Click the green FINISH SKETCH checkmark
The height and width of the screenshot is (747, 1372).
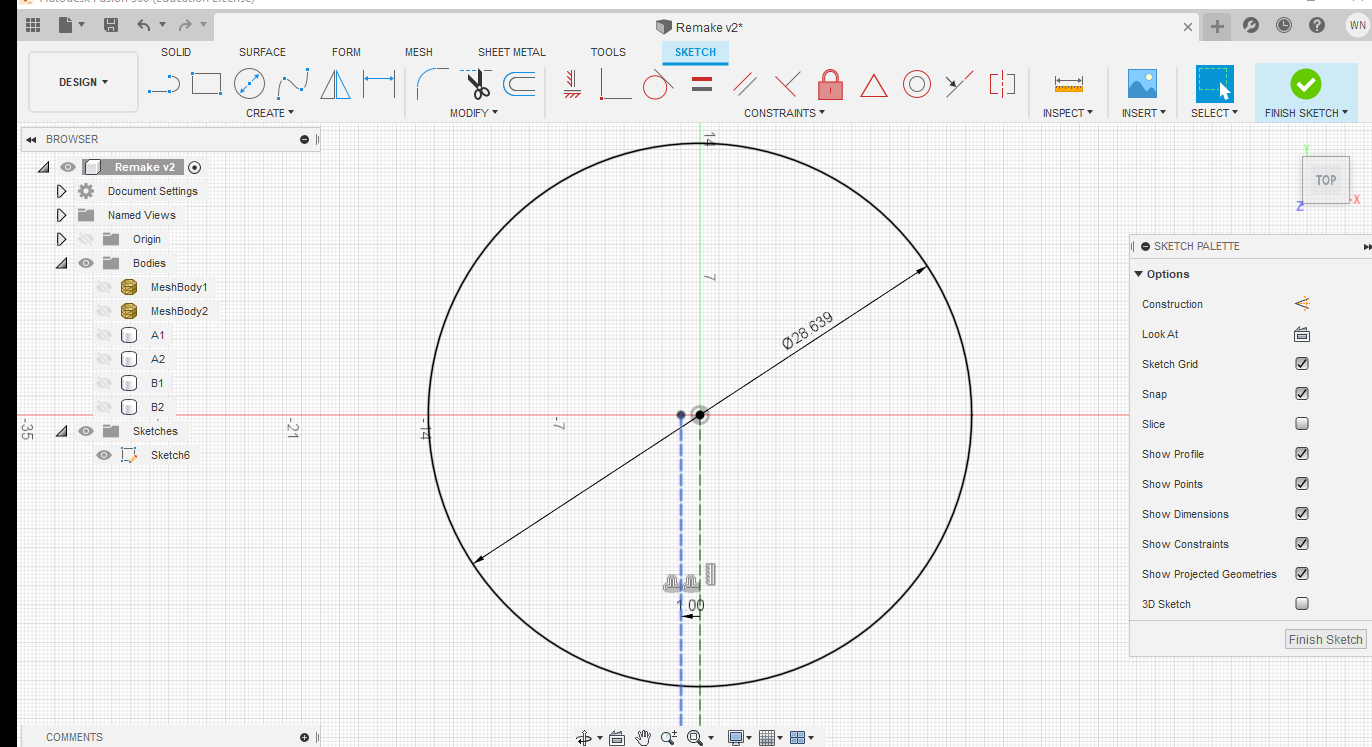pyautogui.click(x=1306, y=84)
